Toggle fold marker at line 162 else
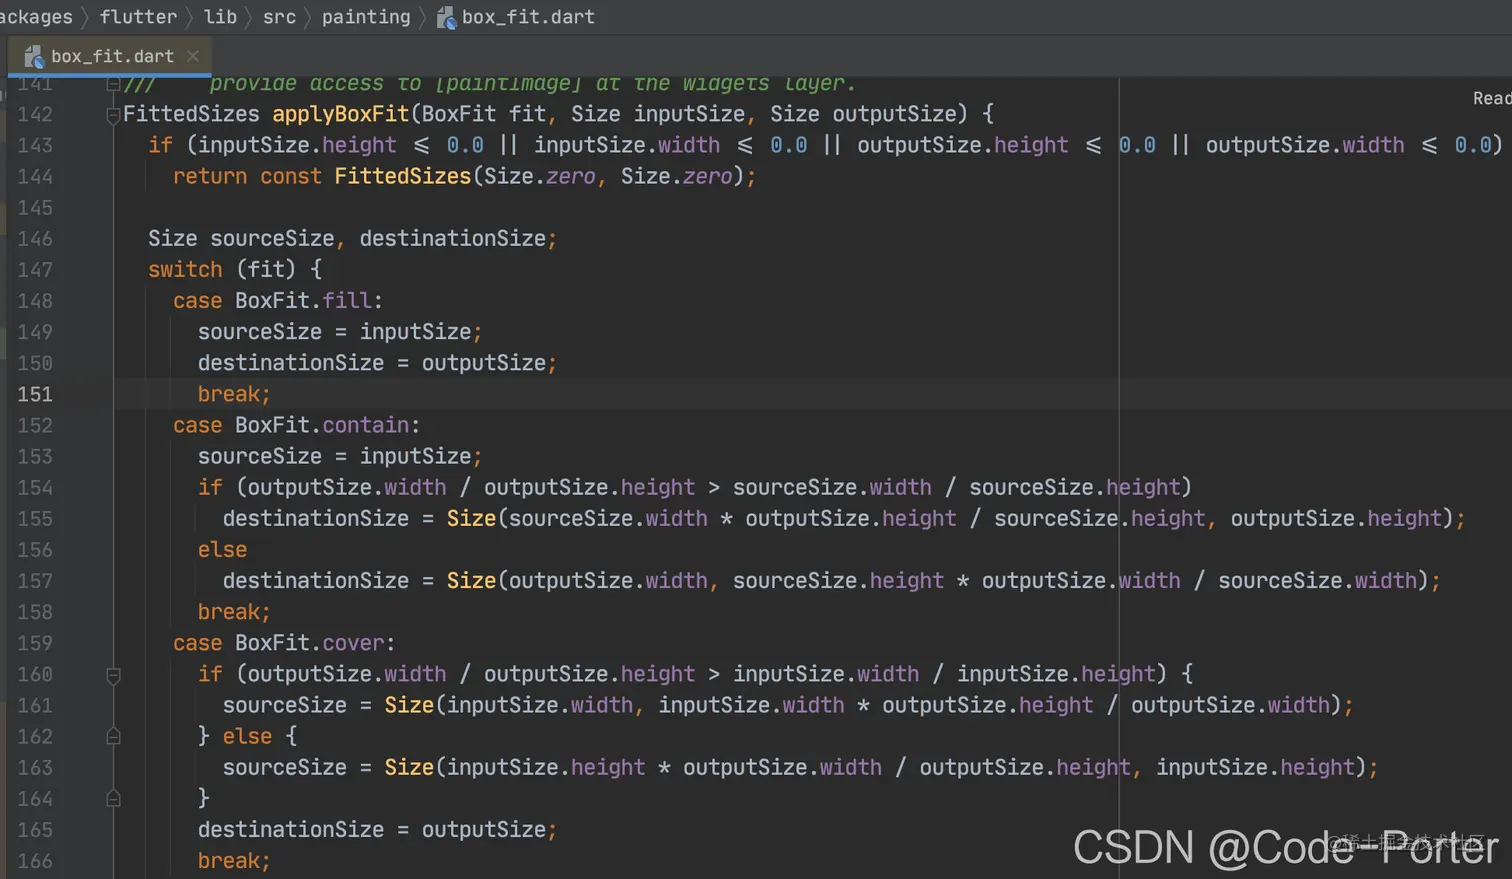The height and width of the screenshot is (879, 1512). click(113, 737)
